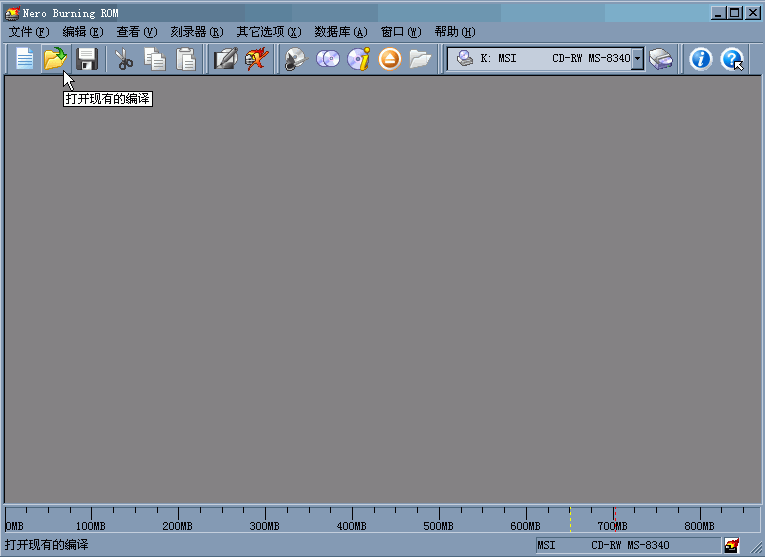
Task: Click the choose recorder drive icon
Action: pos(661,59)
